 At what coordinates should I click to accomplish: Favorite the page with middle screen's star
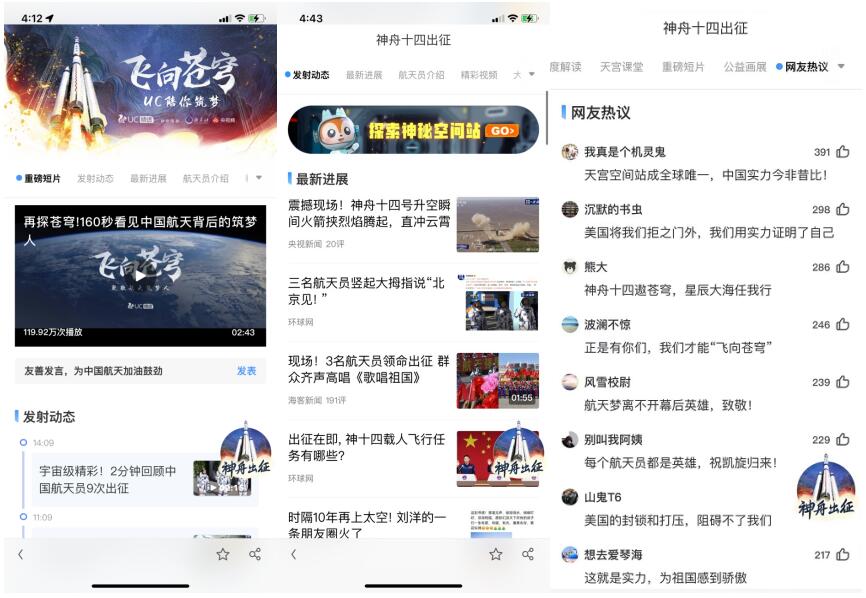coord(496,554)
